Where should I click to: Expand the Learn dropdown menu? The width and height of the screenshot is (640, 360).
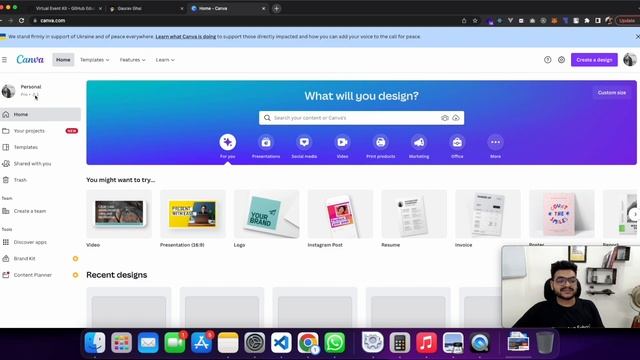point(165,60)
